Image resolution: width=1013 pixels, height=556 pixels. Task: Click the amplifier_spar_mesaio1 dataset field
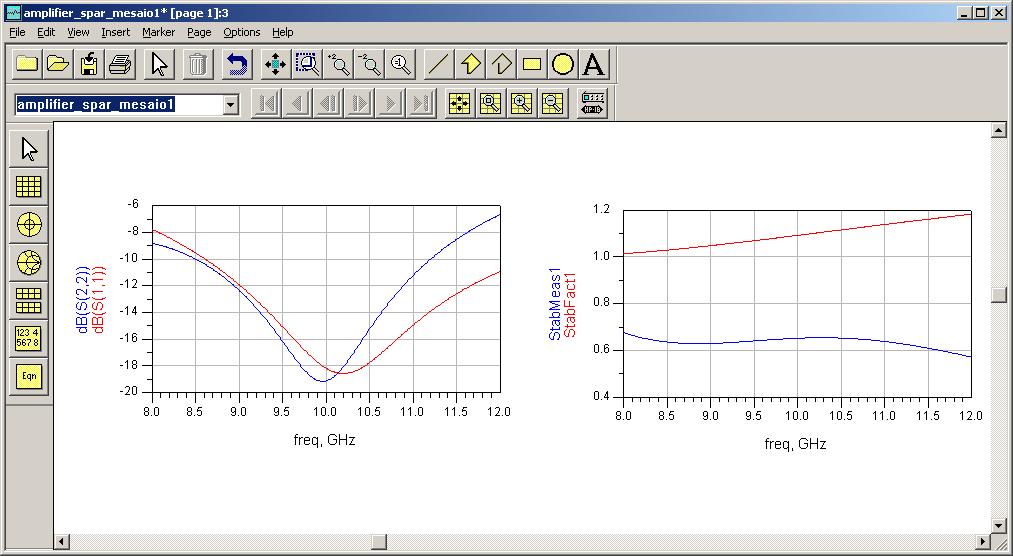[x=119, y=105]
